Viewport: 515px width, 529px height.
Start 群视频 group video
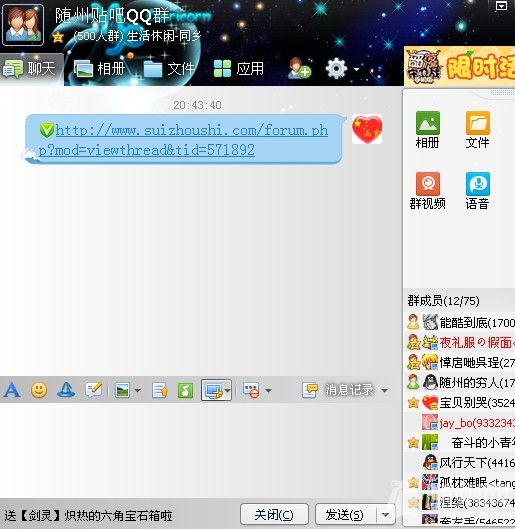point(428,191)
